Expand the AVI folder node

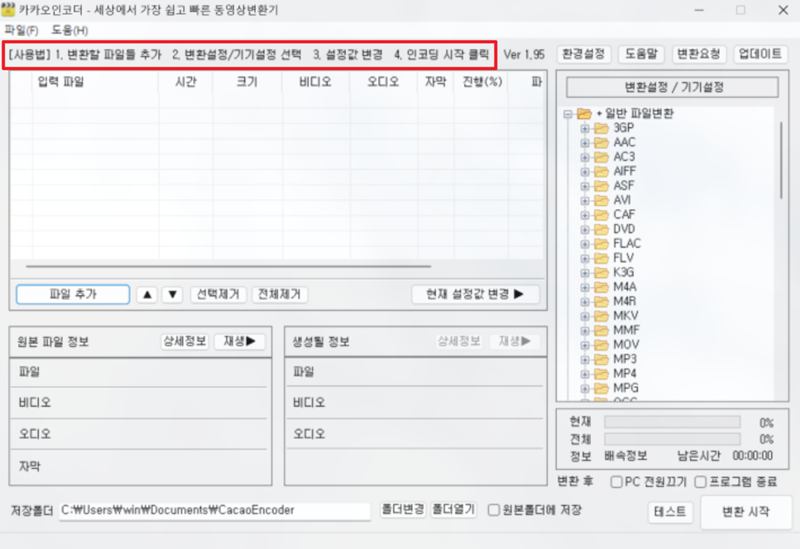pyautogui.click(x=585, y=201)
